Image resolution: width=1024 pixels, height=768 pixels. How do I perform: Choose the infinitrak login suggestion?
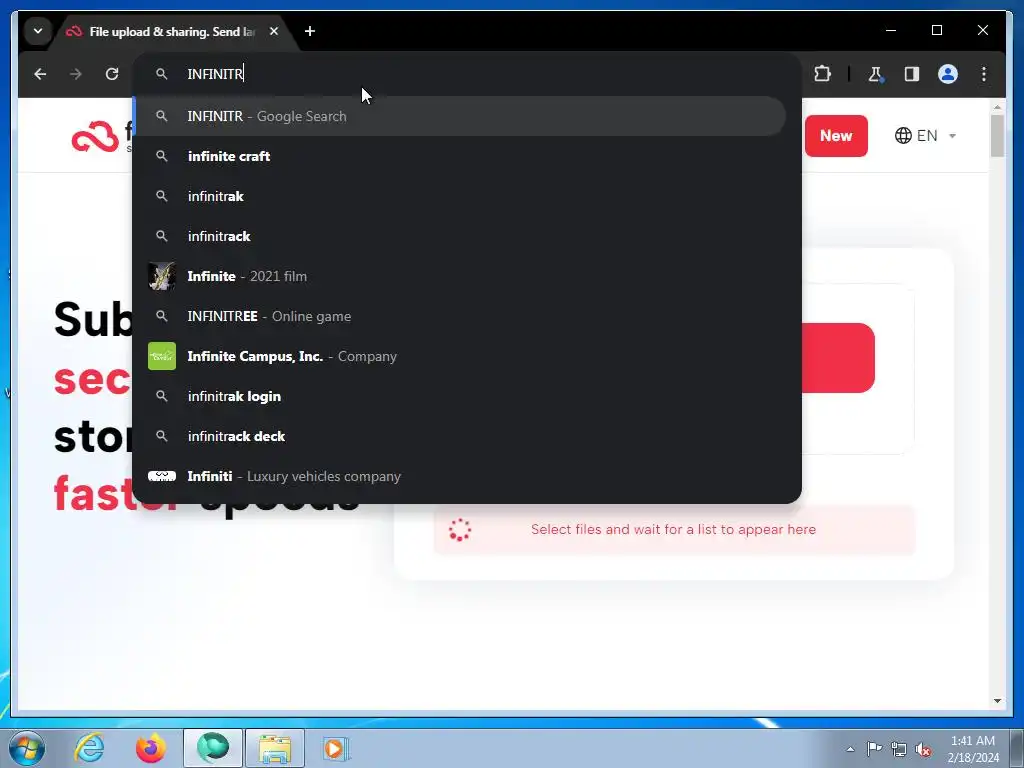(459, 396)
